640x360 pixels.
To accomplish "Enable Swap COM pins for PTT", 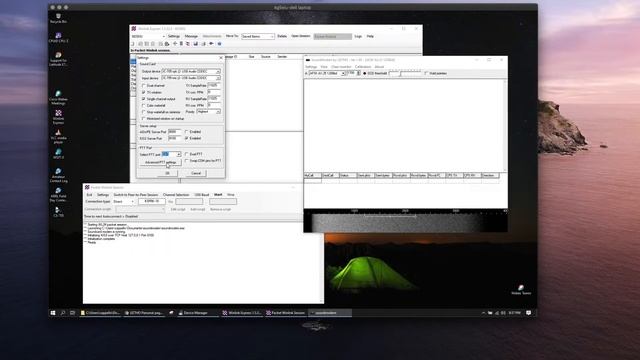I will pyautogui.click(x=187, y=161).
